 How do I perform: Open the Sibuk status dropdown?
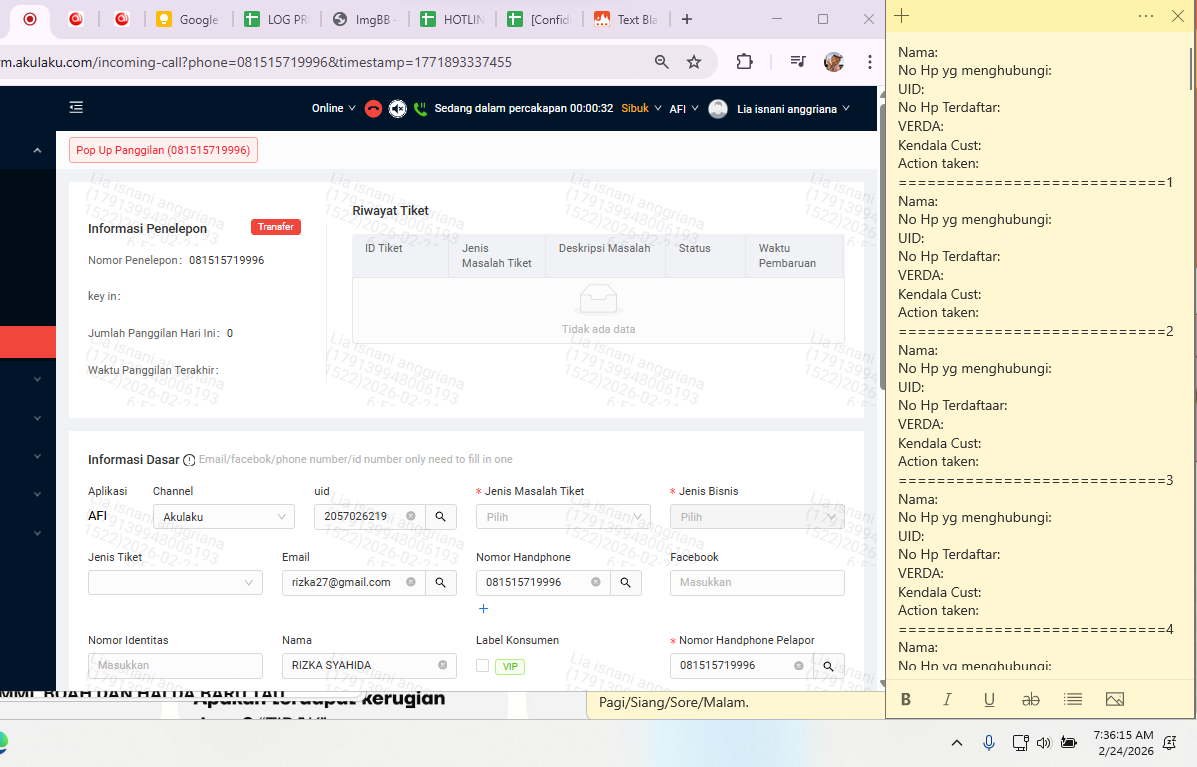point(640,108)
